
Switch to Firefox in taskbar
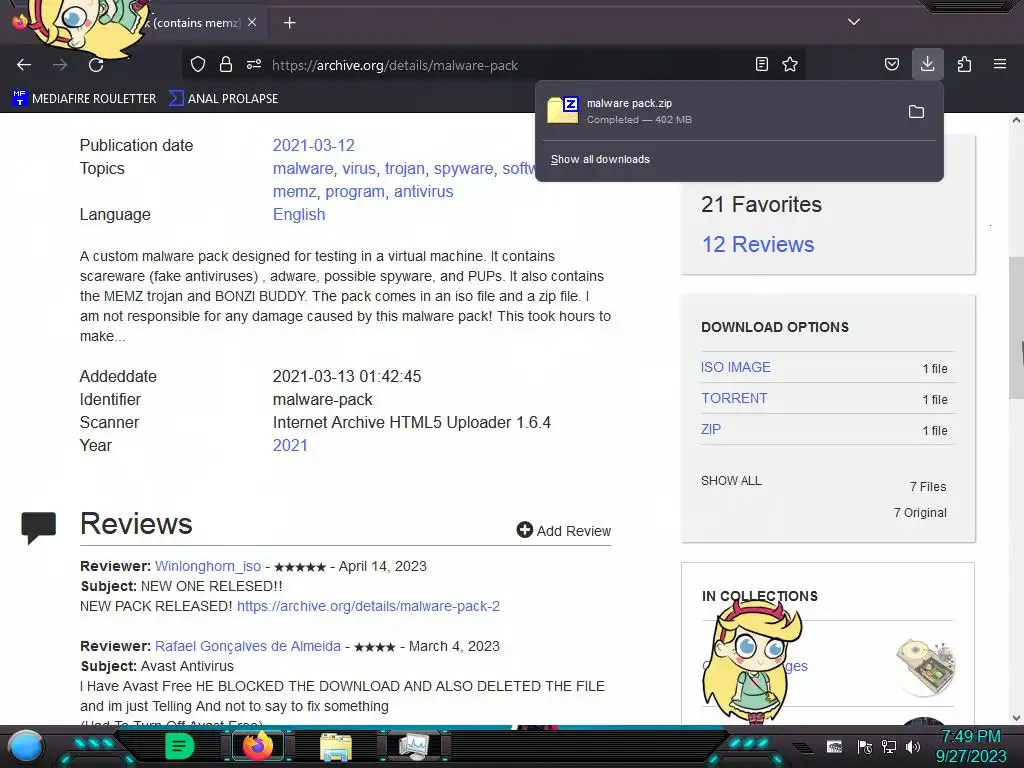257,746
